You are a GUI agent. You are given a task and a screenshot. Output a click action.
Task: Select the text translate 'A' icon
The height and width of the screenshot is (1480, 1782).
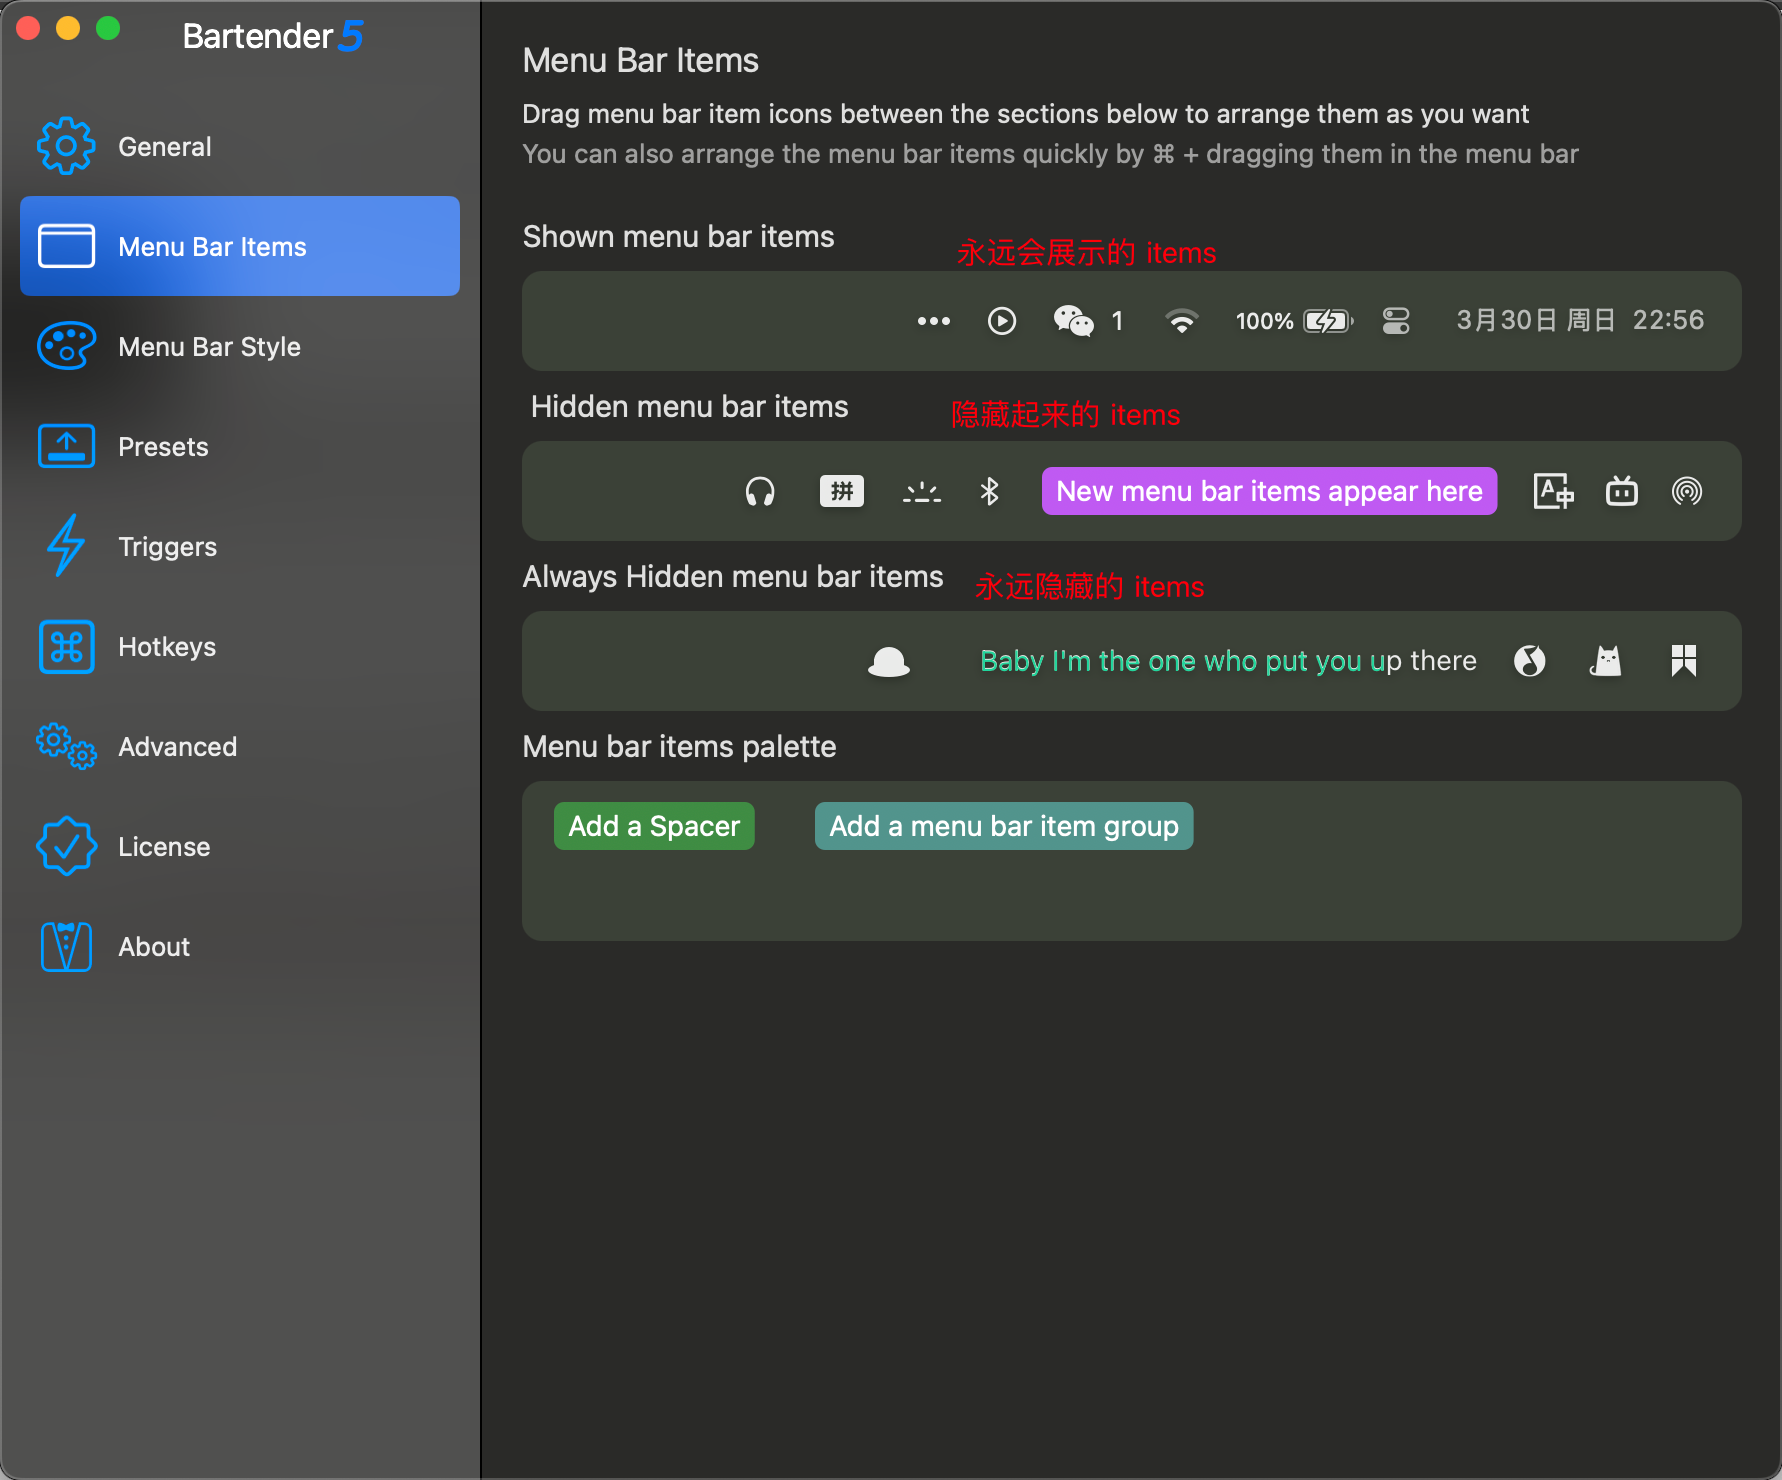pos(1553,491)
